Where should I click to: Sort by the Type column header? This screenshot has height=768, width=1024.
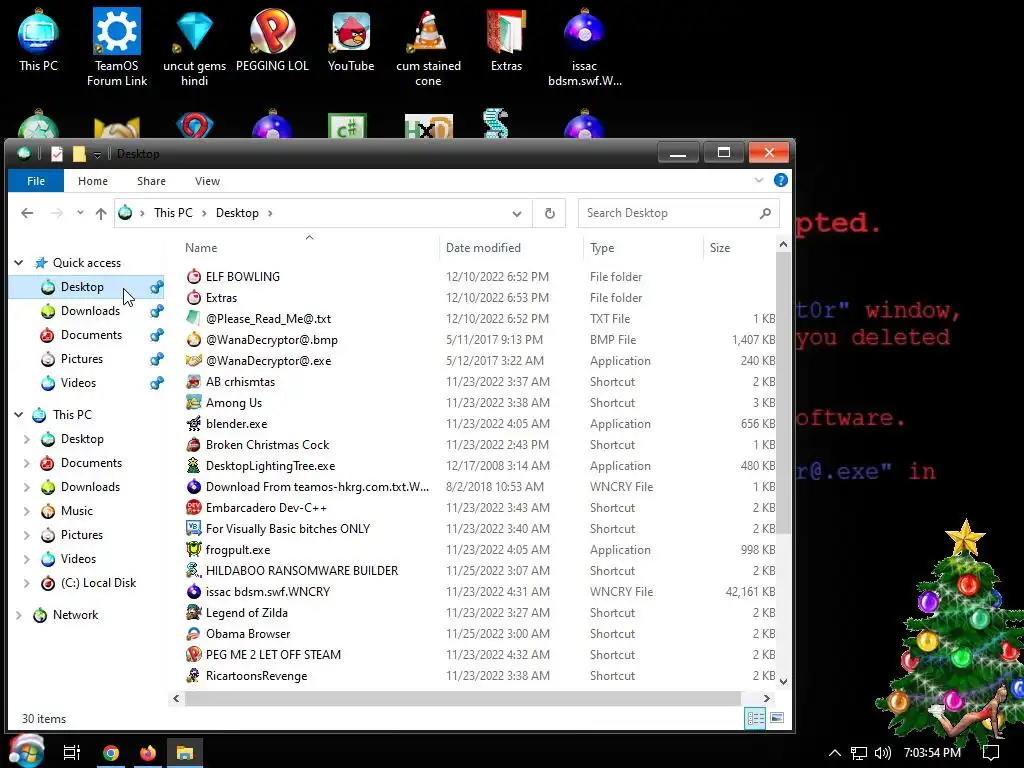click(x=643, y=248)
